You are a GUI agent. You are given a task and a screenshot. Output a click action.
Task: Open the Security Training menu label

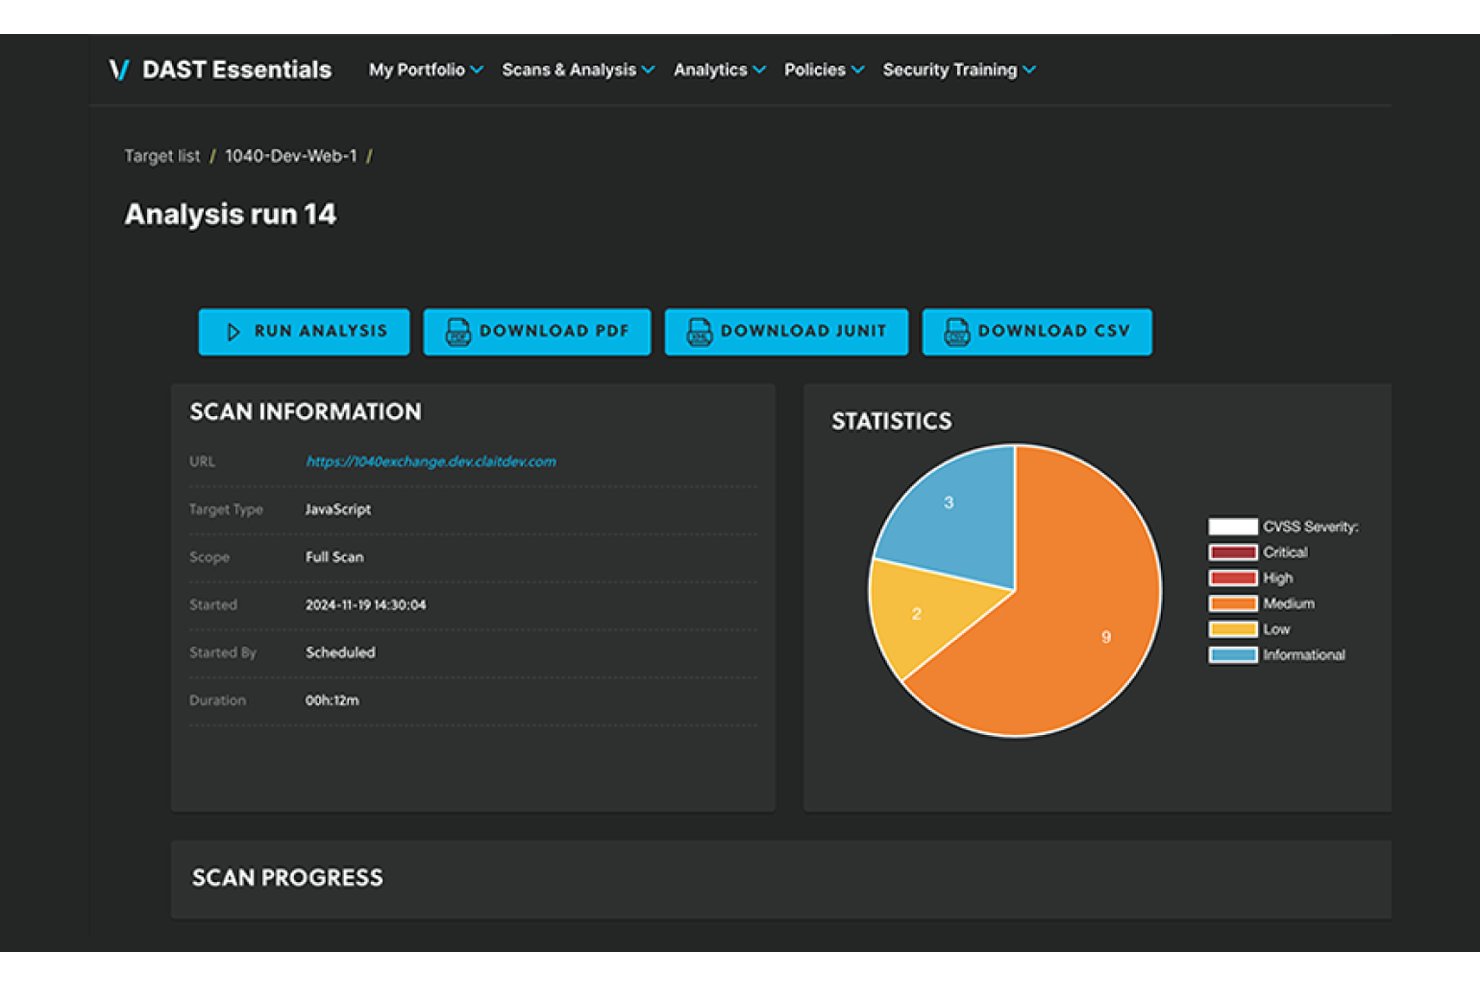pos(950,70)
